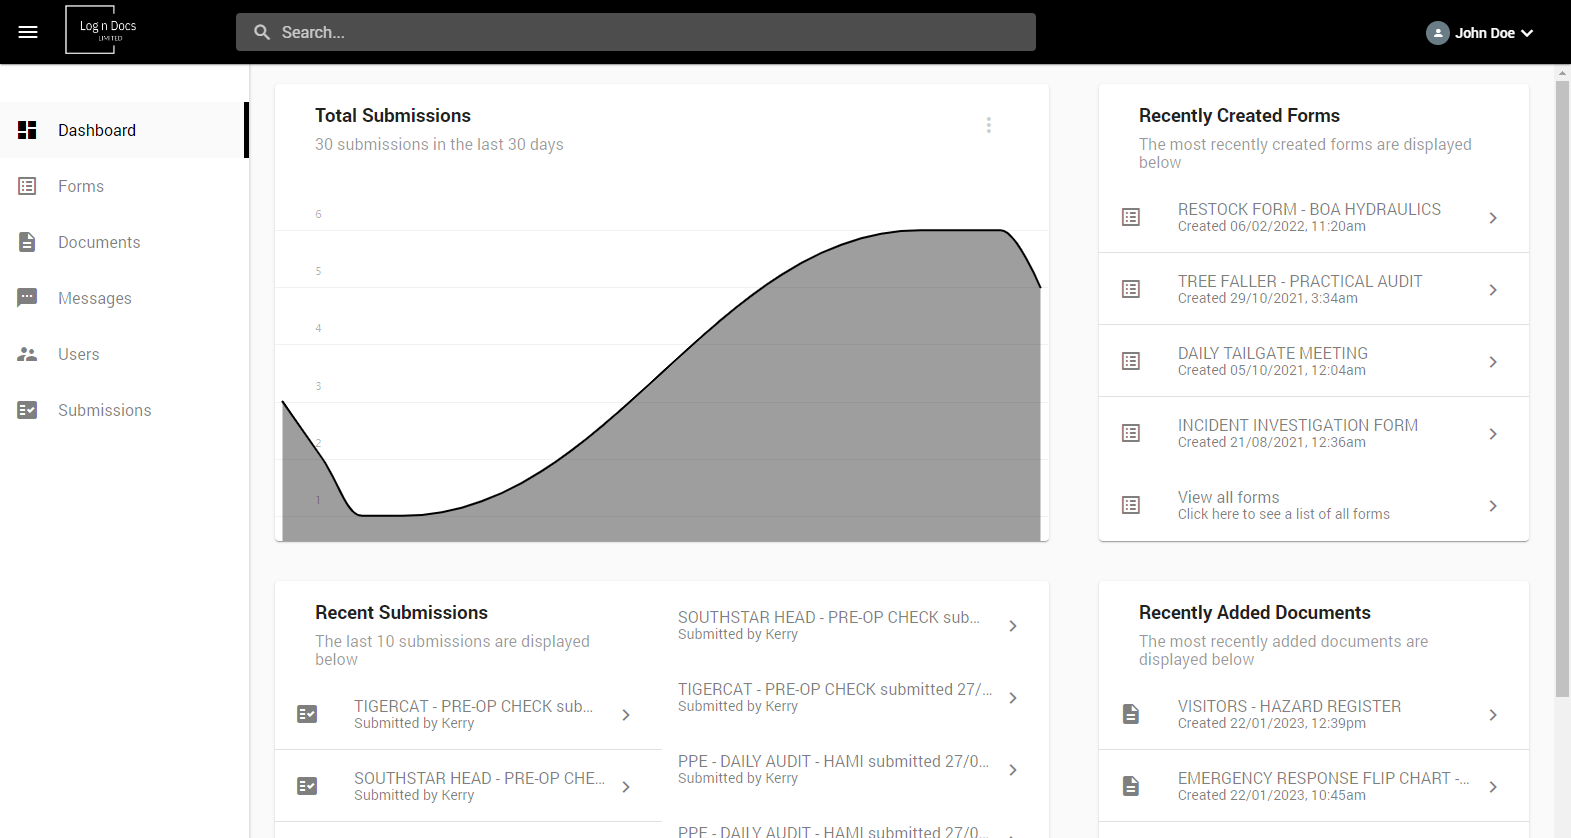Open VISITORS - HAZARD REGISTER document
1571x838 pixels.
tap(1314, 714)
